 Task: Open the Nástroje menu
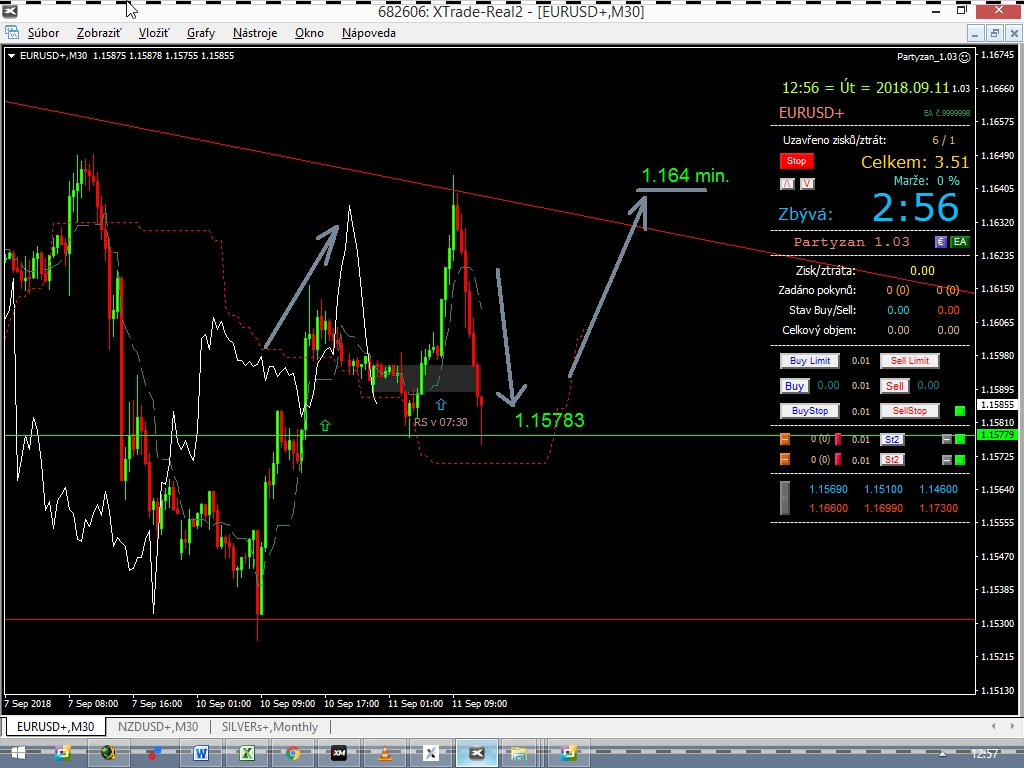click(255, 33)
